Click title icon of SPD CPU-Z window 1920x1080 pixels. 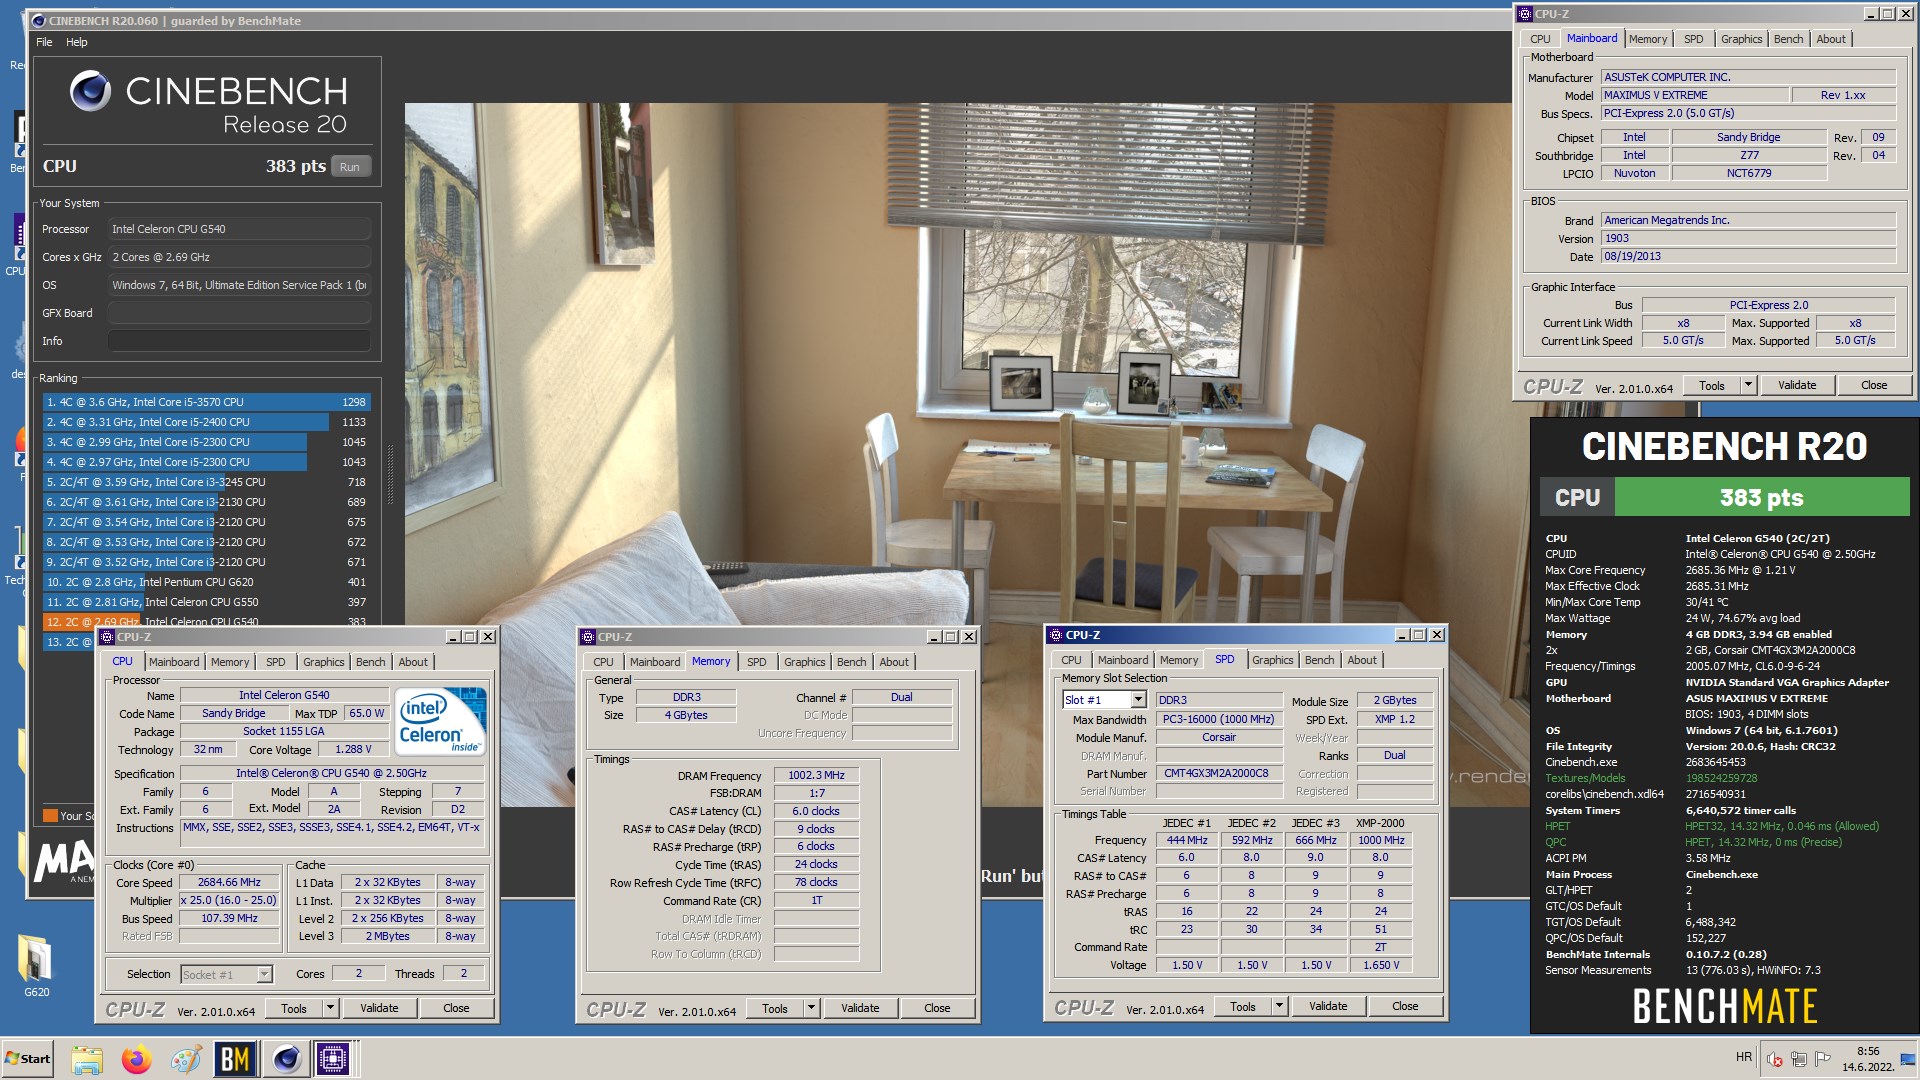pyautogui.click(x=1055, y=635)
